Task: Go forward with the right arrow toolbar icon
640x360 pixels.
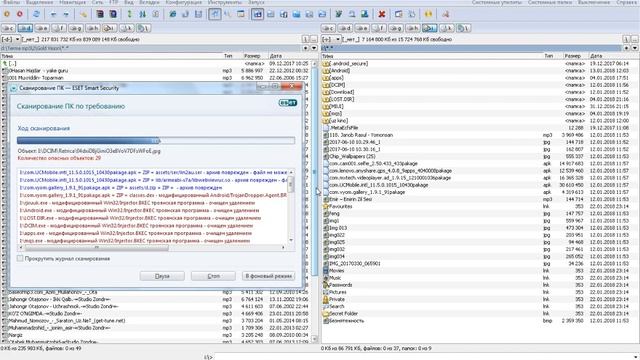Action: pos(66,14)
